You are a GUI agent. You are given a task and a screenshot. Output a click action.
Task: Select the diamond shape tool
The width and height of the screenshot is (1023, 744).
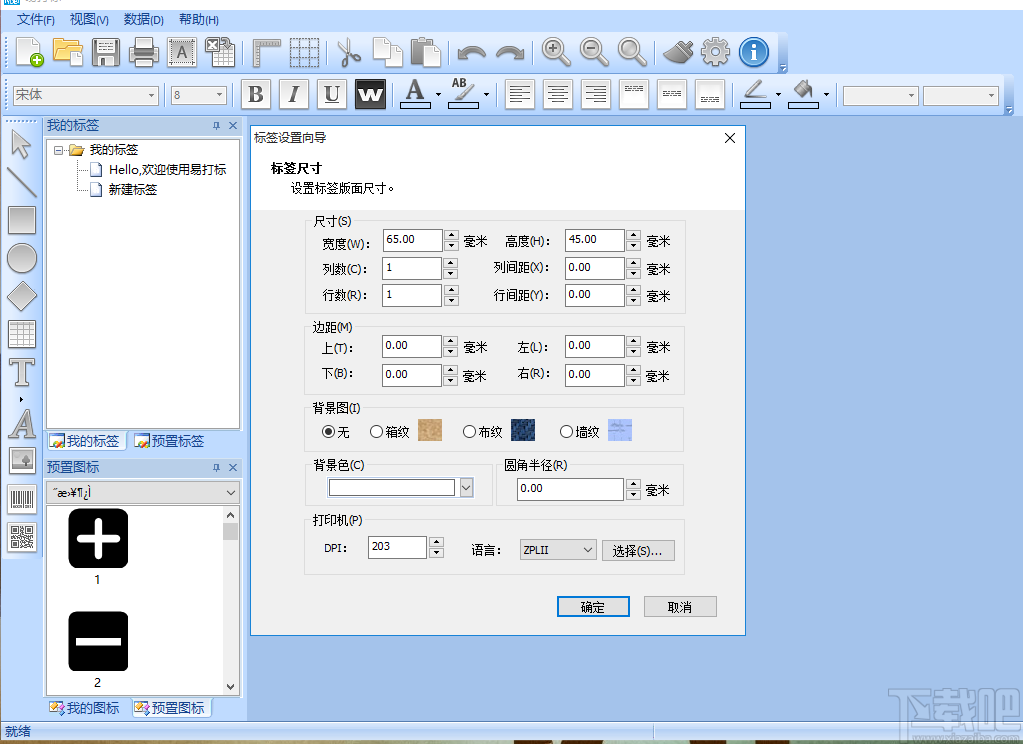22,296
